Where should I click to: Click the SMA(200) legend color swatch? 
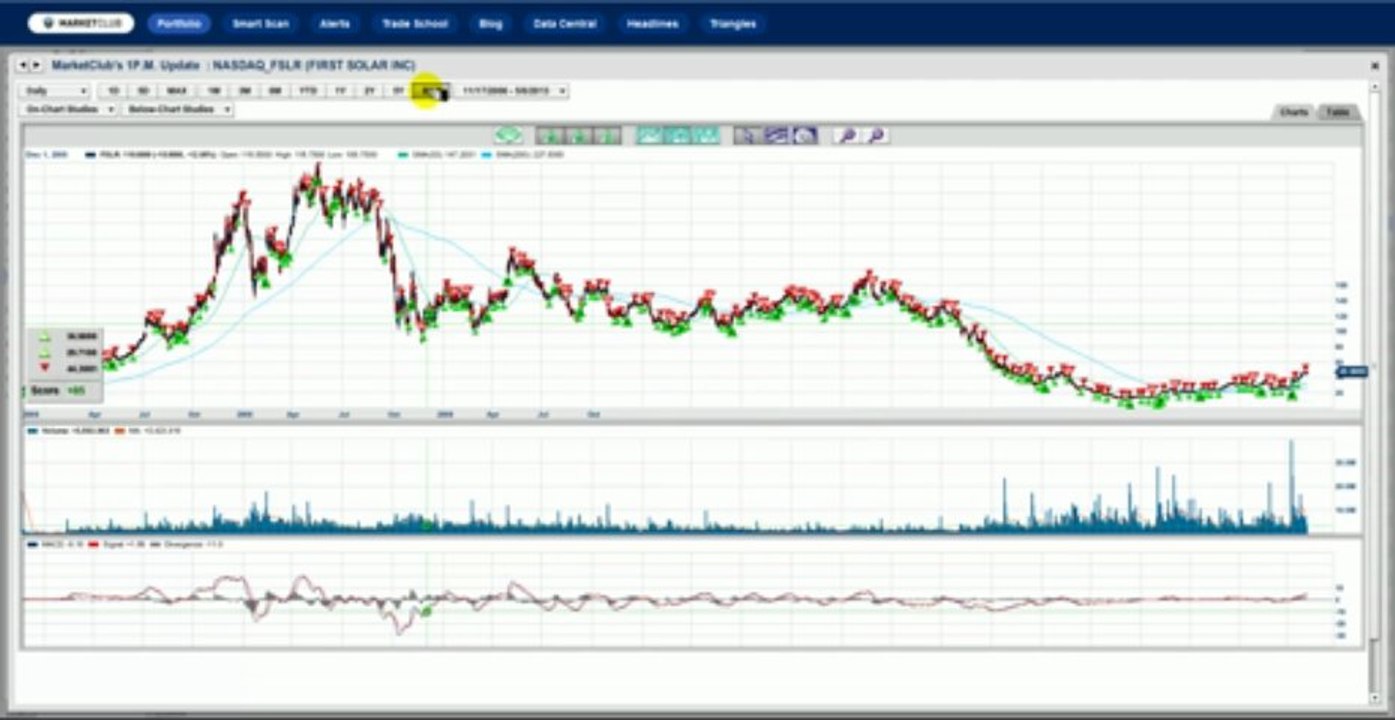[488, 155]
